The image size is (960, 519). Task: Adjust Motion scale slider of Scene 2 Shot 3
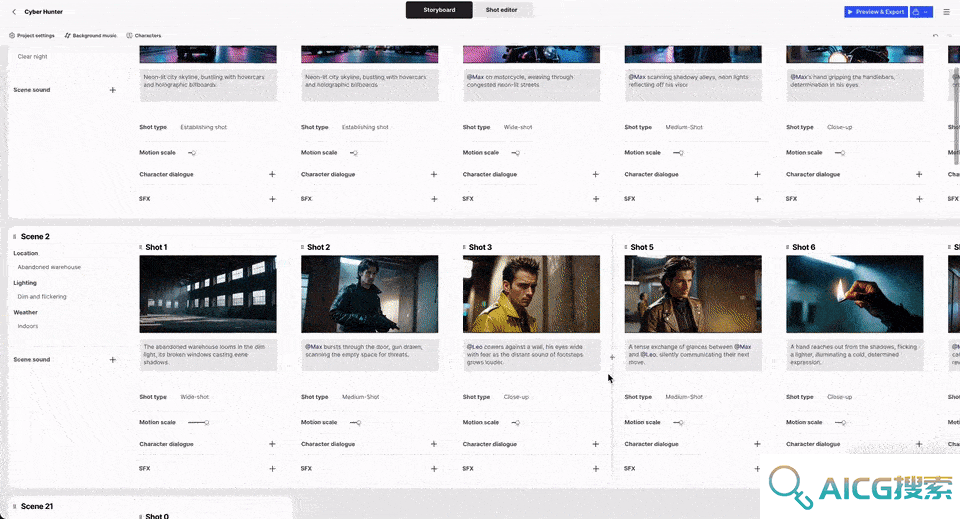(x=516, y=422)
